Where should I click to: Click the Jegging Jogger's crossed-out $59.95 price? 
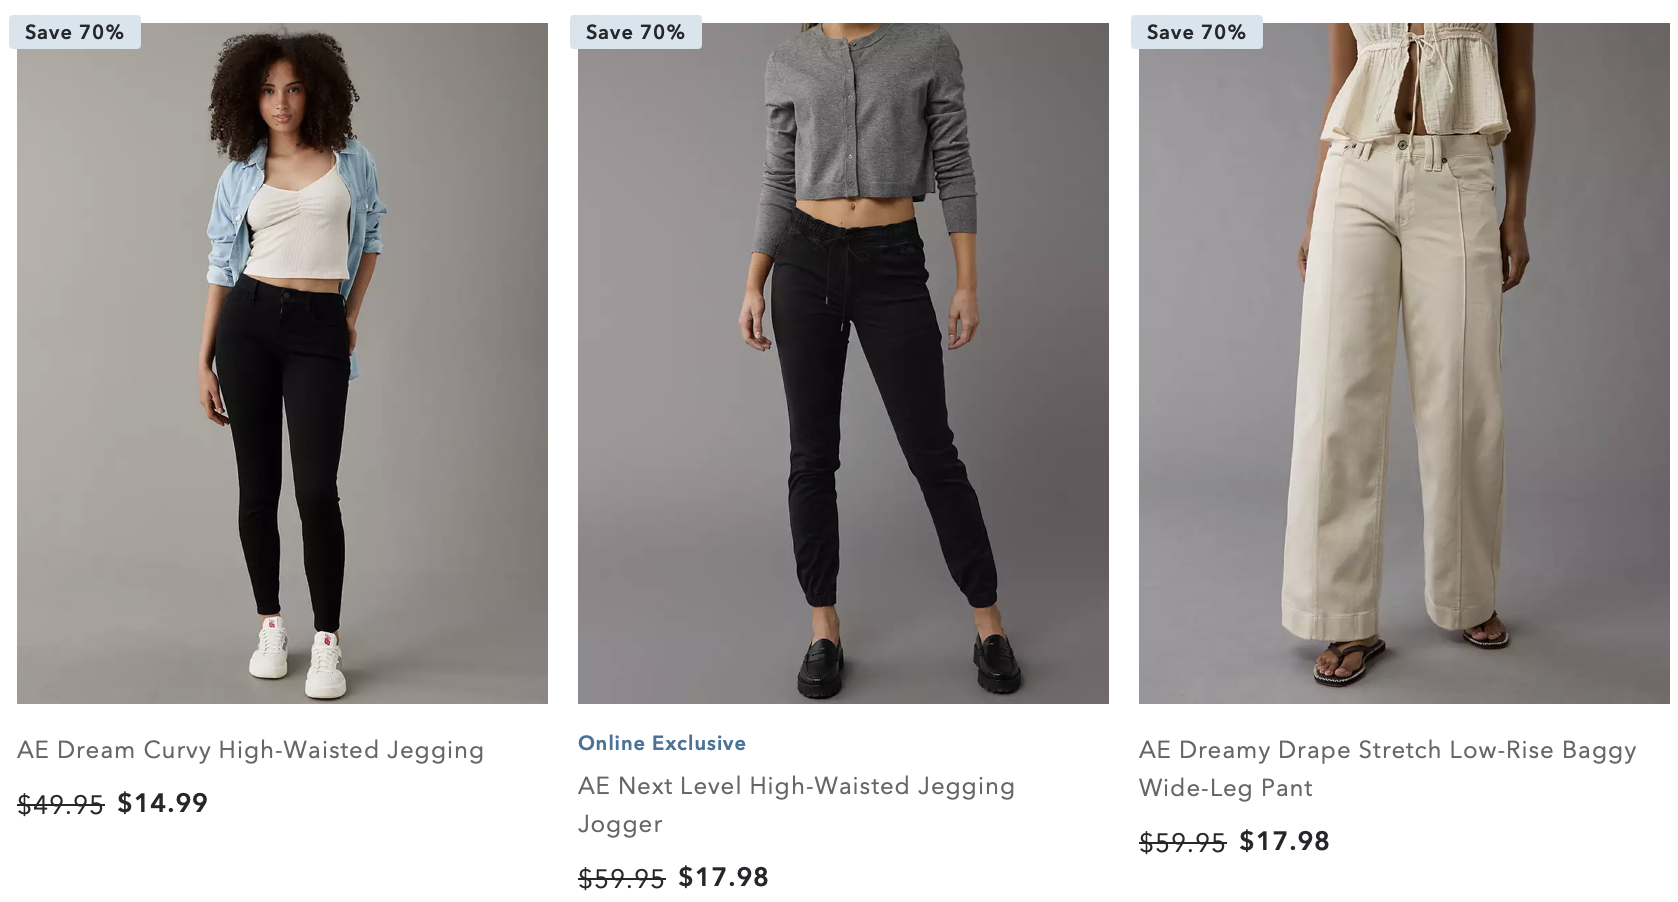tap(622, 878)
